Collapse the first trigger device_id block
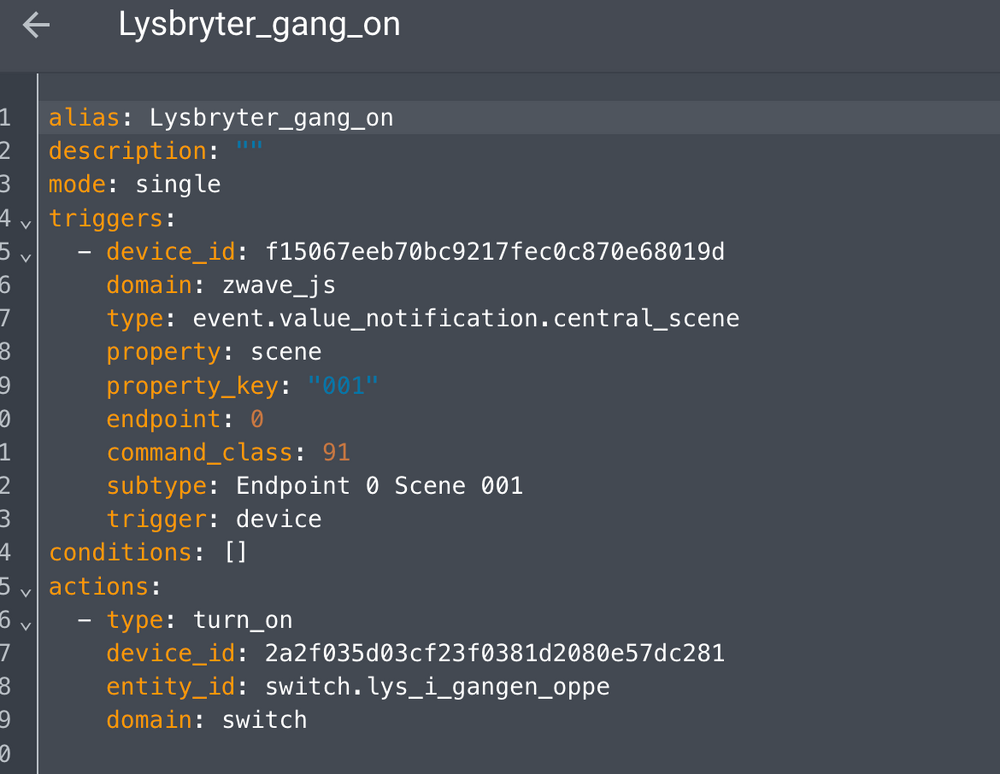 (26, 255)
